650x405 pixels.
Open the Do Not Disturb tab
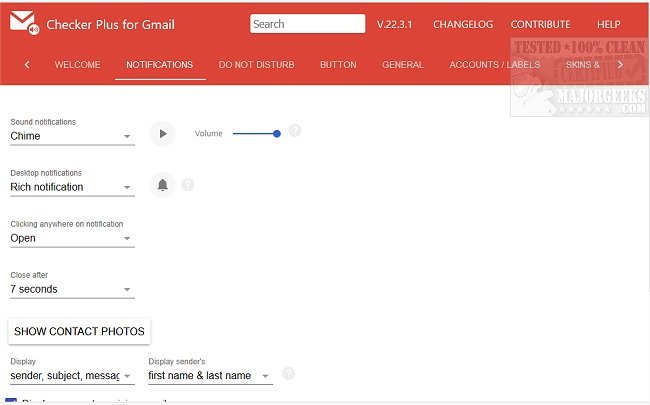coord(256,65)
